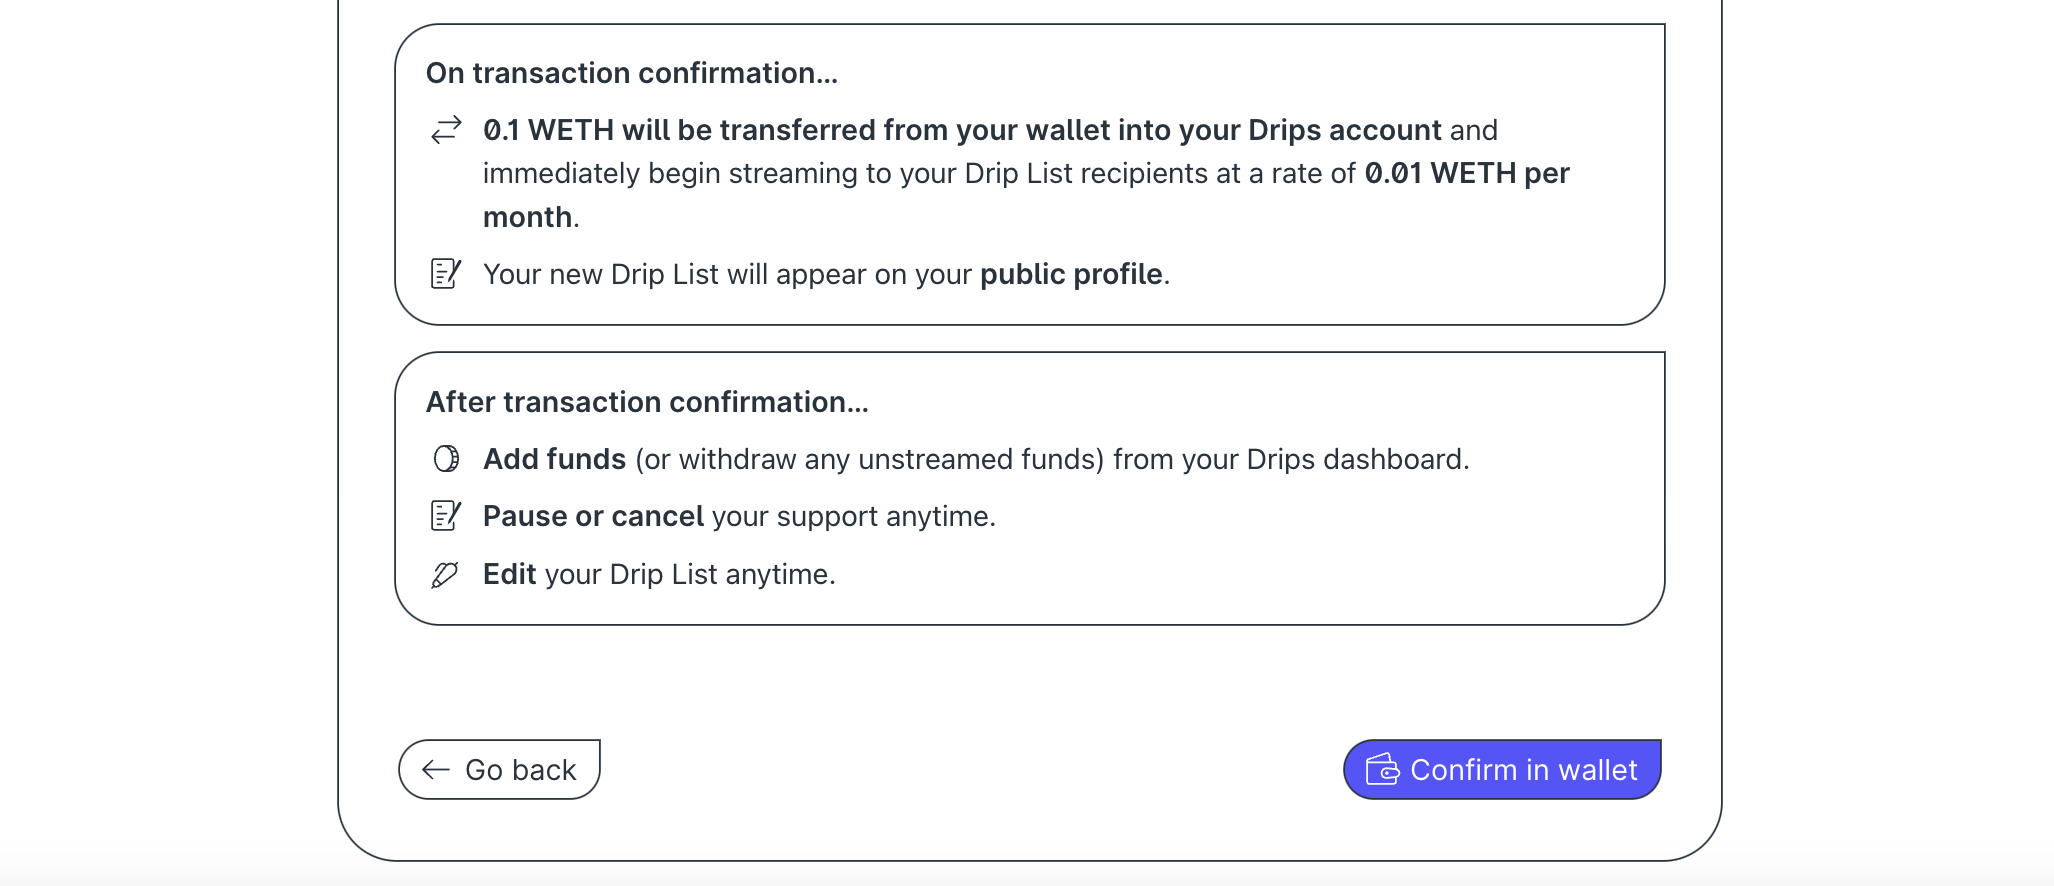Click 'Edit your Drip List anytime' line
Screen dimensions: 2054x886
(x=659, y=574)
